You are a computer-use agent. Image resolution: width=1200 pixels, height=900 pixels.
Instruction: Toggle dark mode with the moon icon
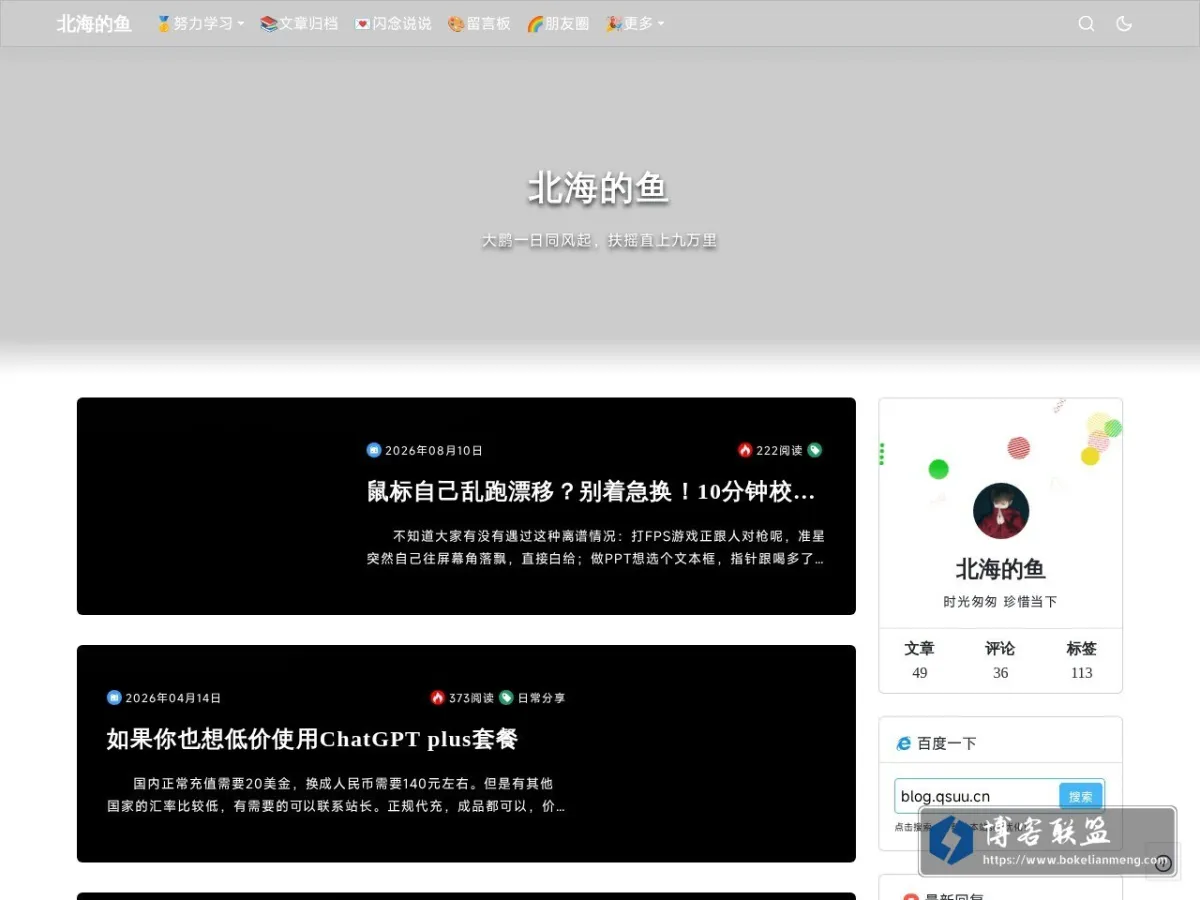(x=1124, y=24)
